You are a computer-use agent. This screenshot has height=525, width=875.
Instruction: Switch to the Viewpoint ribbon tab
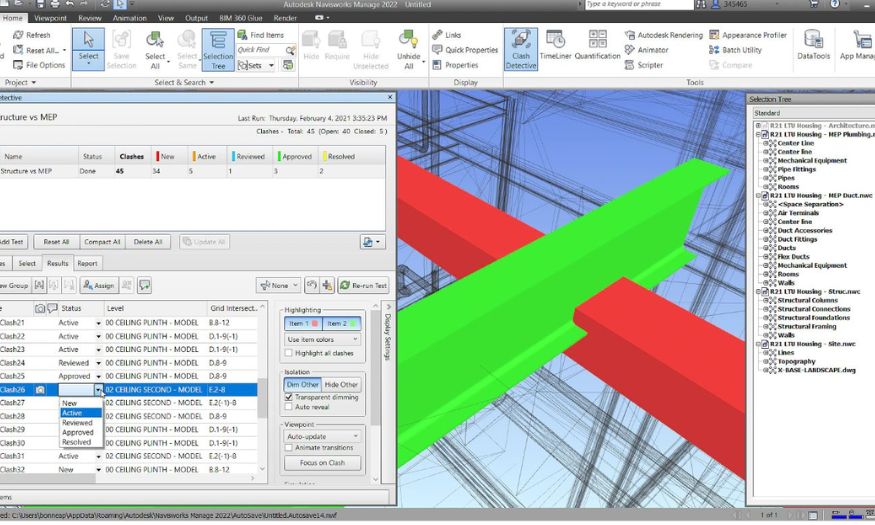pos(50,18)
